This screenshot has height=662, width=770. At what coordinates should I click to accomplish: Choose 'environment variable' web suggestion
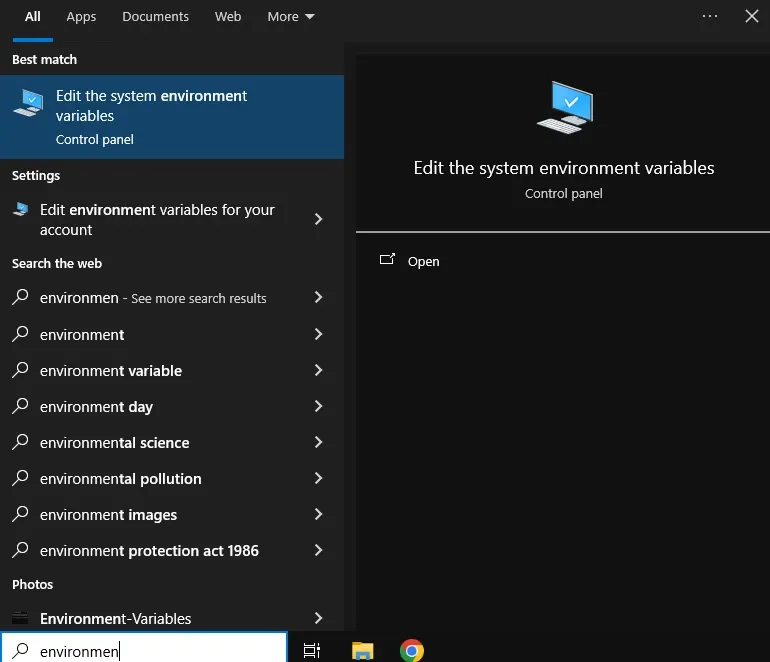coord(172,370)
